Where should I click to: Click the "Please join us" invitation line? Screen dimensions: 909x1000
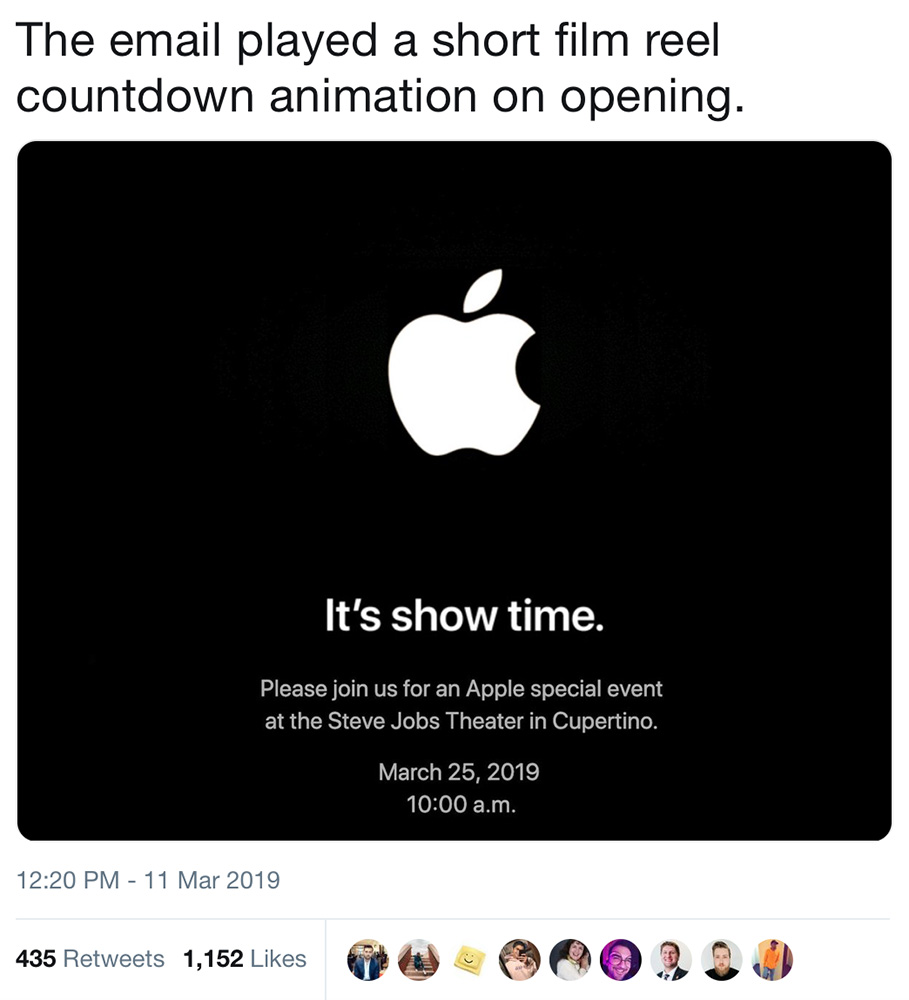point(461,688)
